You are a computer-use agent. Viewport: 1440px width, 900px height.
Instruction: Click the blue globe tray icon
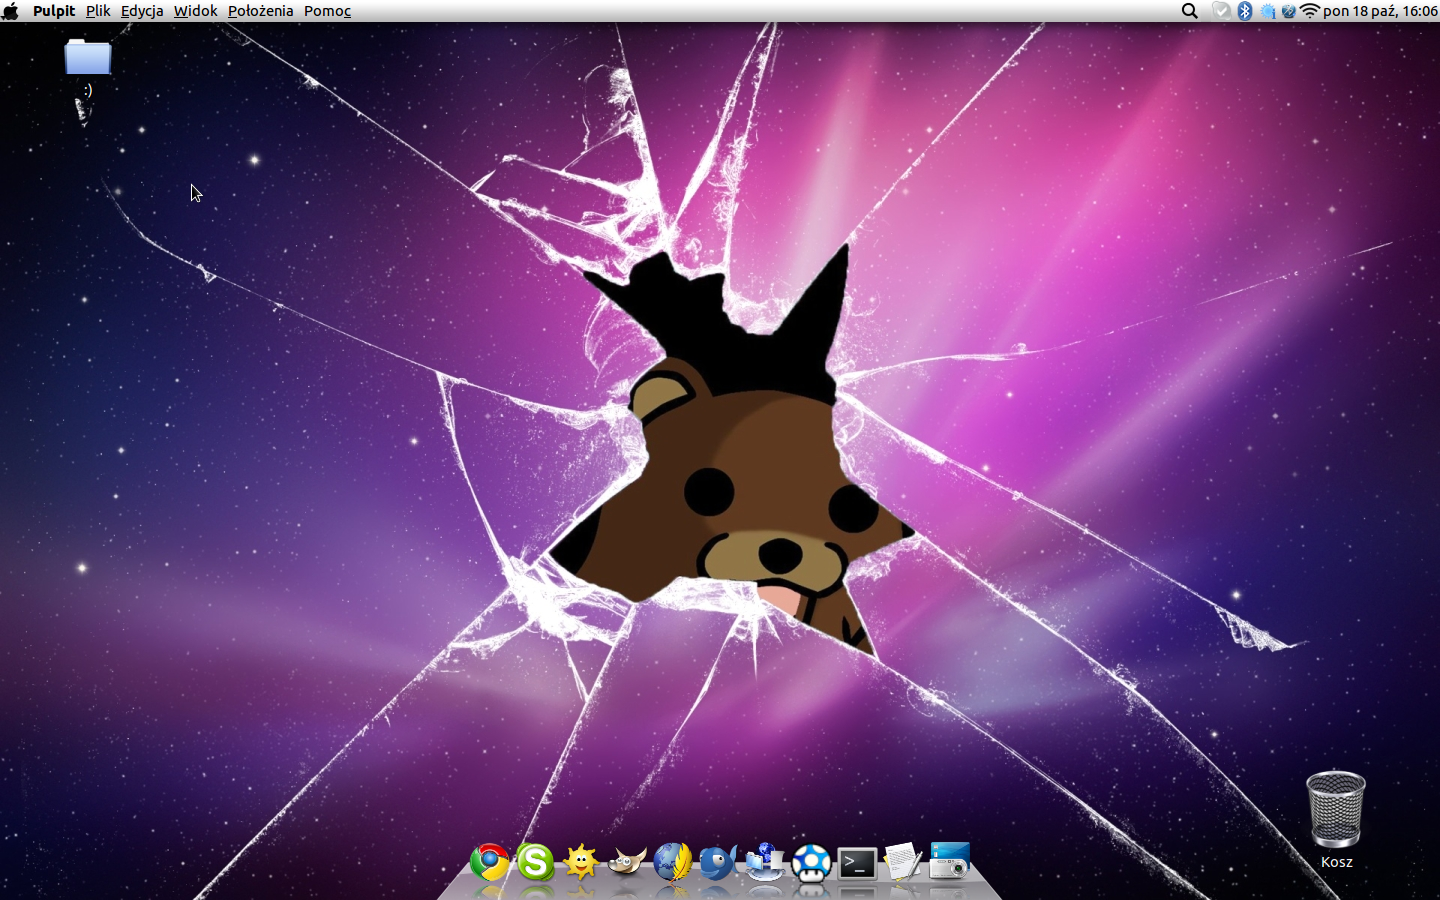[x=1289, y=11]
